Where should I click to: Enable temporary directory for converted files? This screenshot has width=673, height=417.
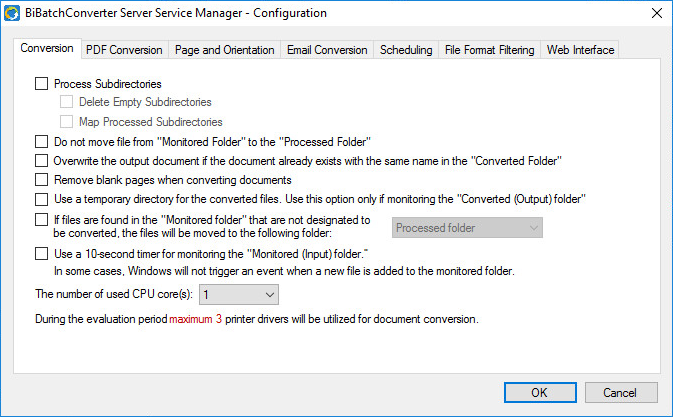click(x=41, y=199)
